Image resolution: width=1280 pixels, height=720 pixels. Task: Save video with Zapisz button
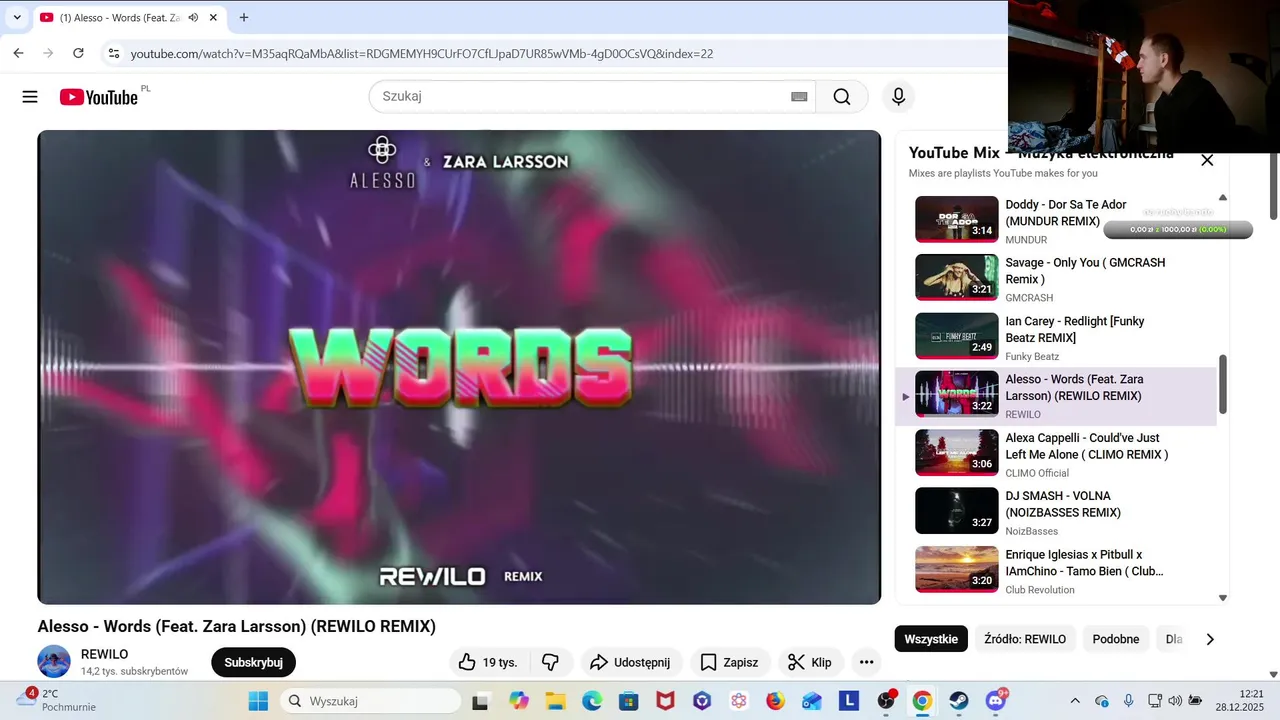point(730,662)
